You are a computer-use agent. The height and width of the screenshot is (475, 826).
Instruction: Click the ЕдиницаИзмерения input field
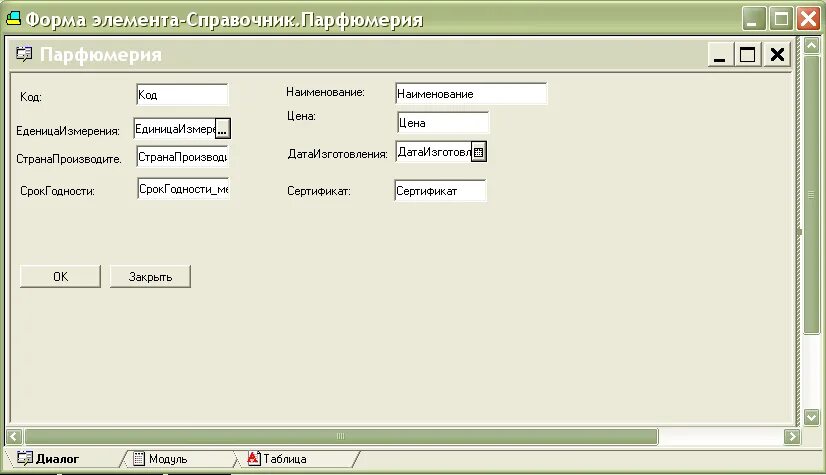(x=175, y=128)
